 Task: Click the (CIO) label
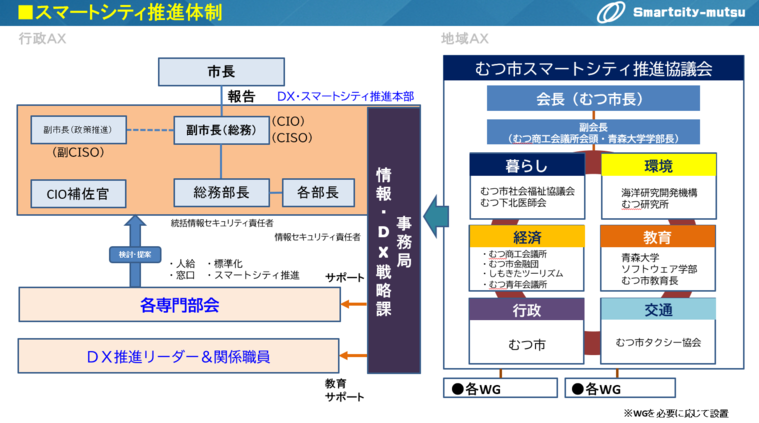288,121
